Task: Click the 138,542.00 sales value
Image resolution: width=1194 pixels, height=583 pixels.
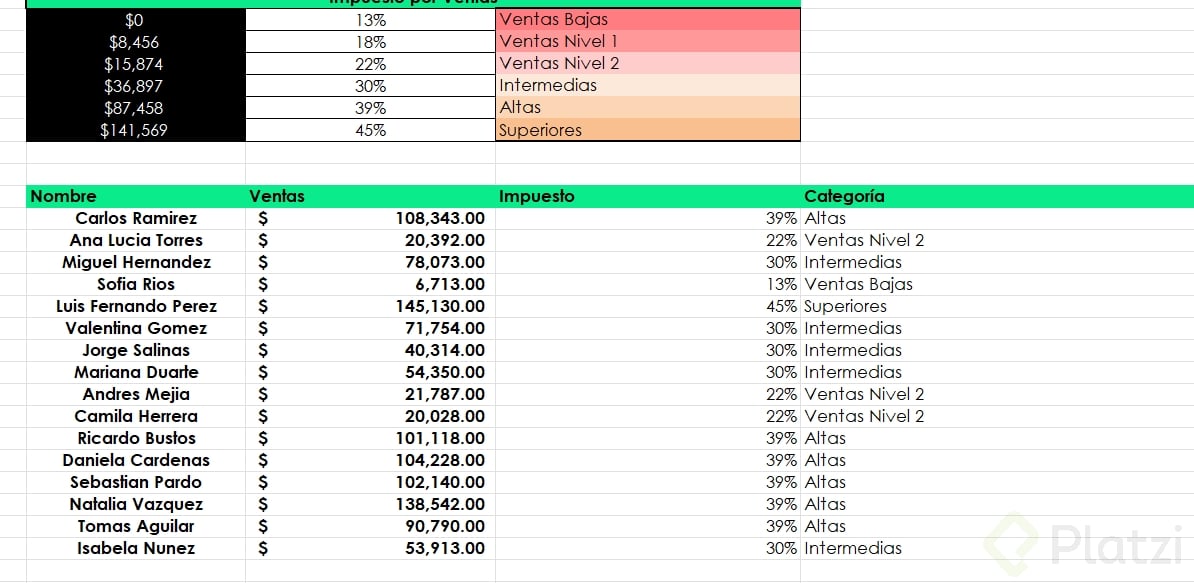Action: (x=440, y=504)
